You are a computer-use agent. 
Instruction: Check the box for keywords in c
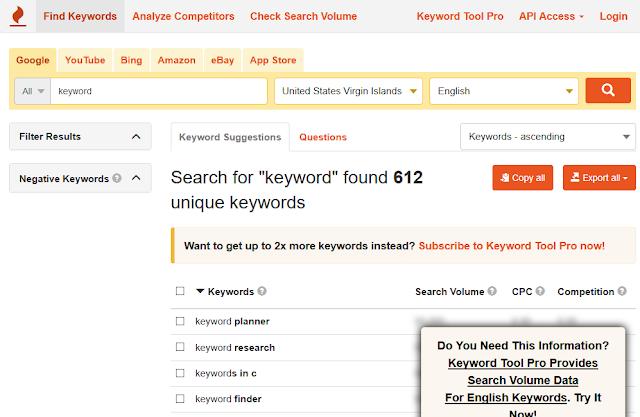pyautogui.click(x=180, y=373)
